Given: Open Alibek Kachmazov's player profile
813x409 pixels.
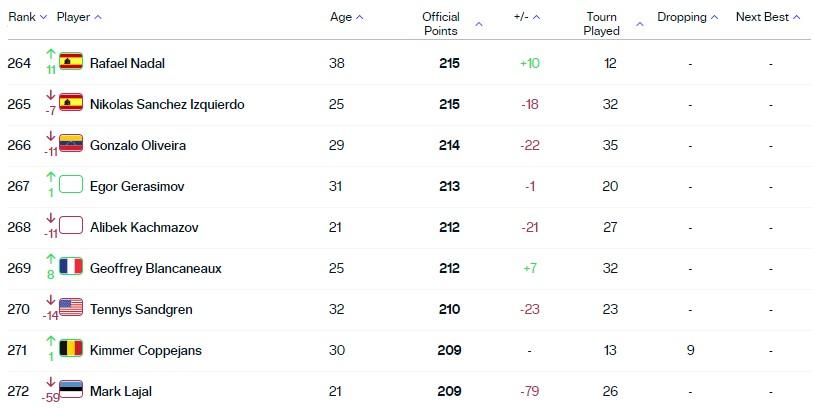Looking at the screenshot, I should coord(144,227).
